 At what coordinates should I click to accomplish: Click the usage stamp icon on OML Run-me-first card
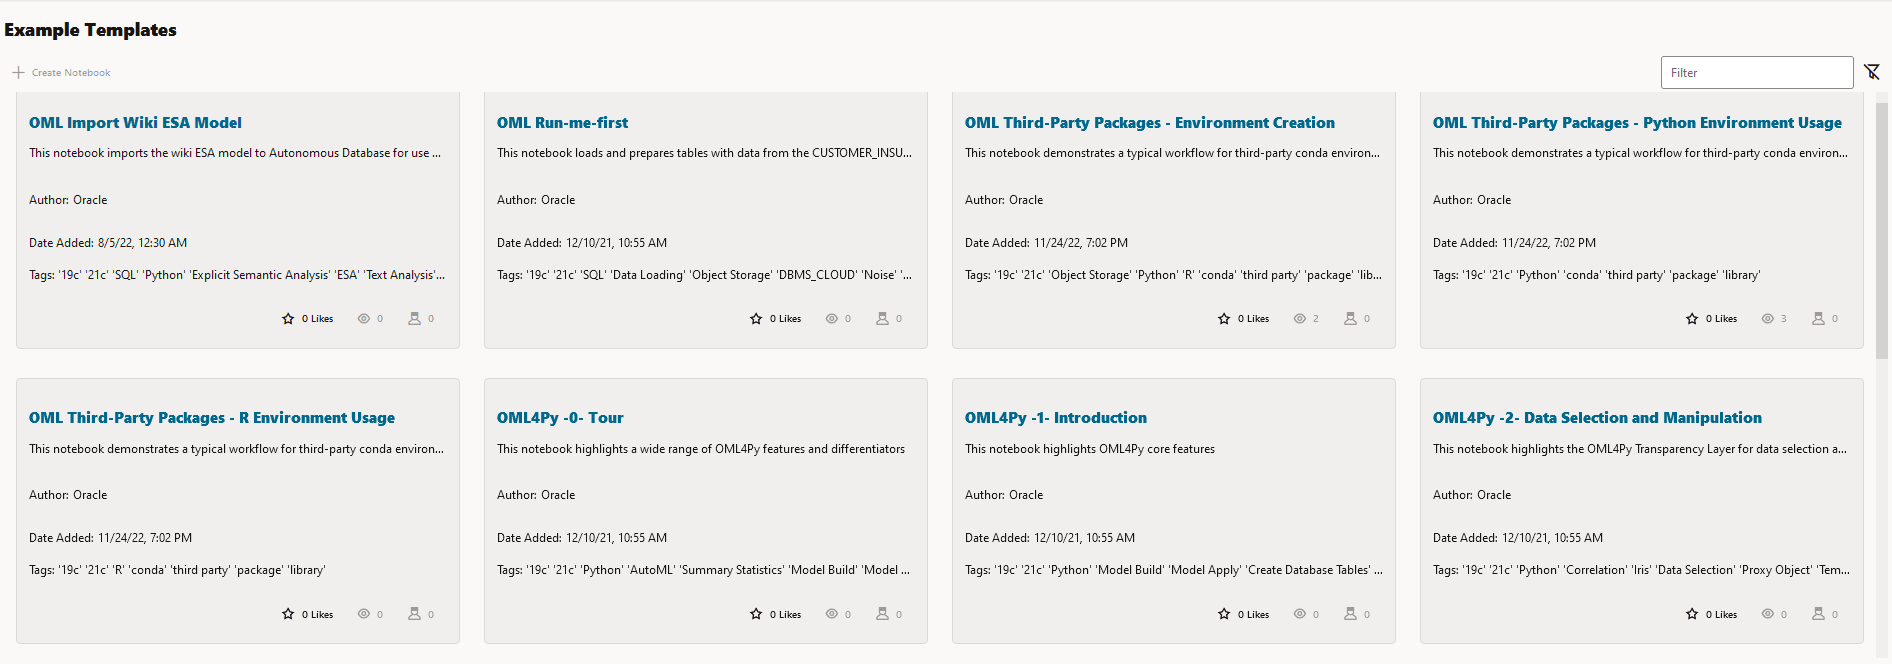[x=882, y=318]
